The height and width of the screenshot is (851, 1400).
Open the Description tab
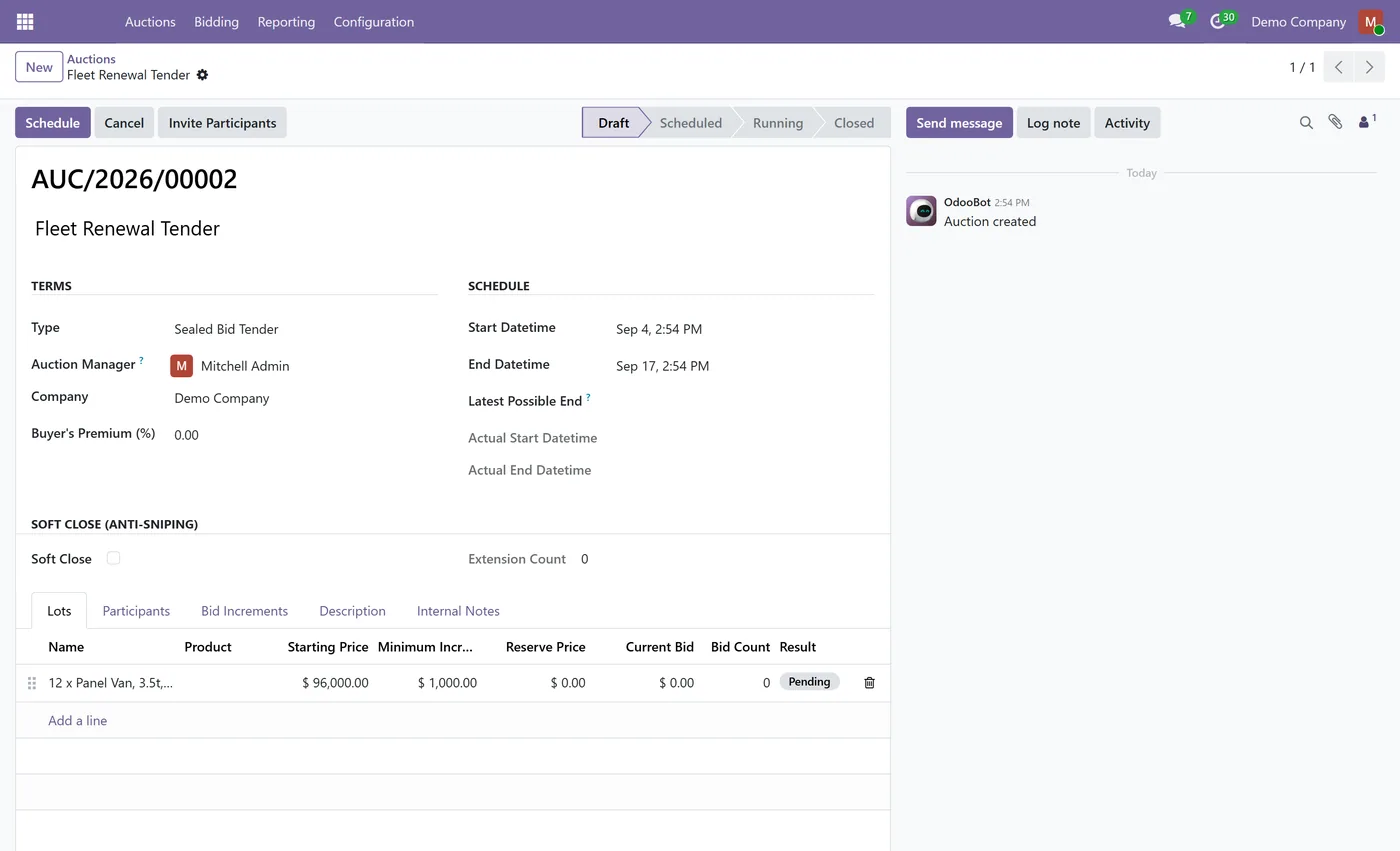pos(352,611)
